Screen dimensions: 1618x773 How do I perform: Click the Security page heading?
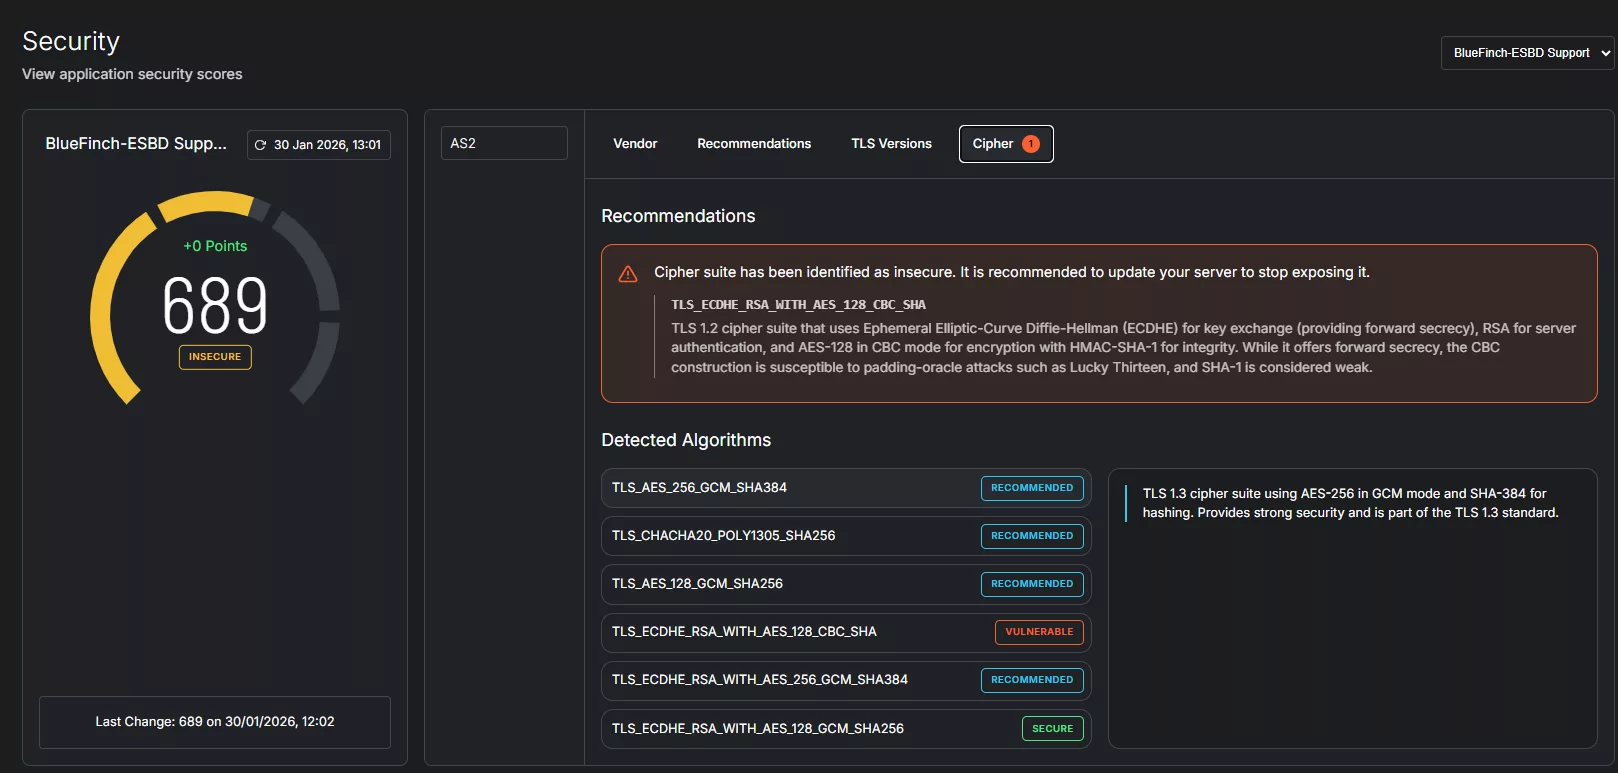[71, 41]
